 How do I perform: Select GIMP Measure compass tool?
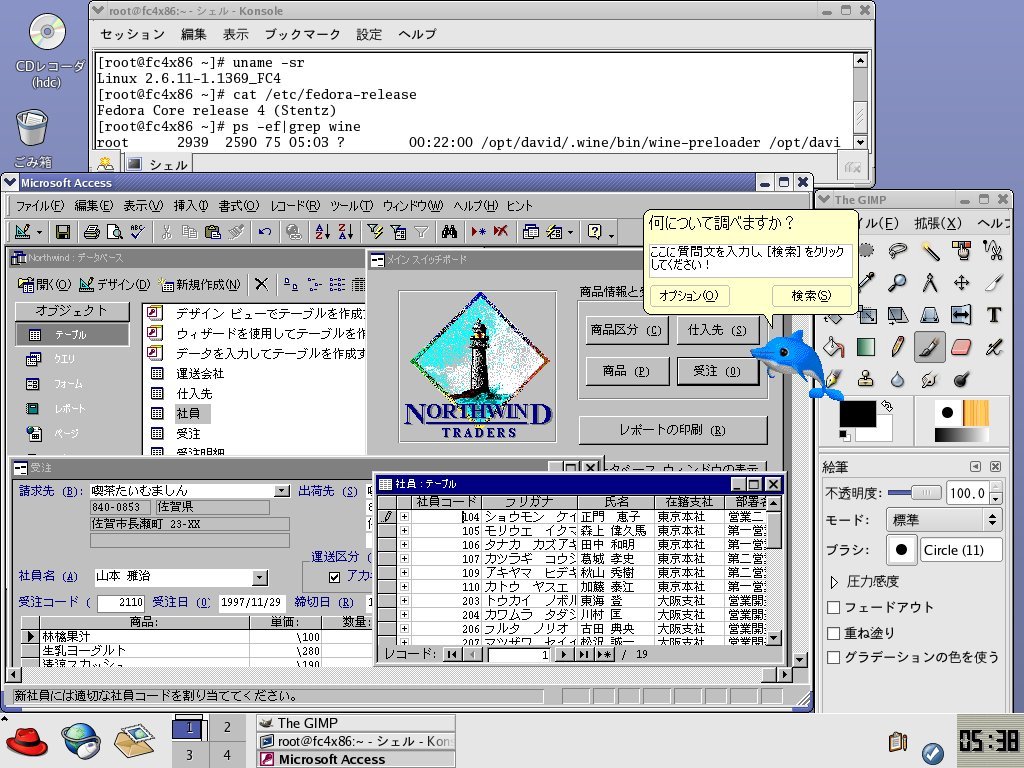tap(929, 282)
